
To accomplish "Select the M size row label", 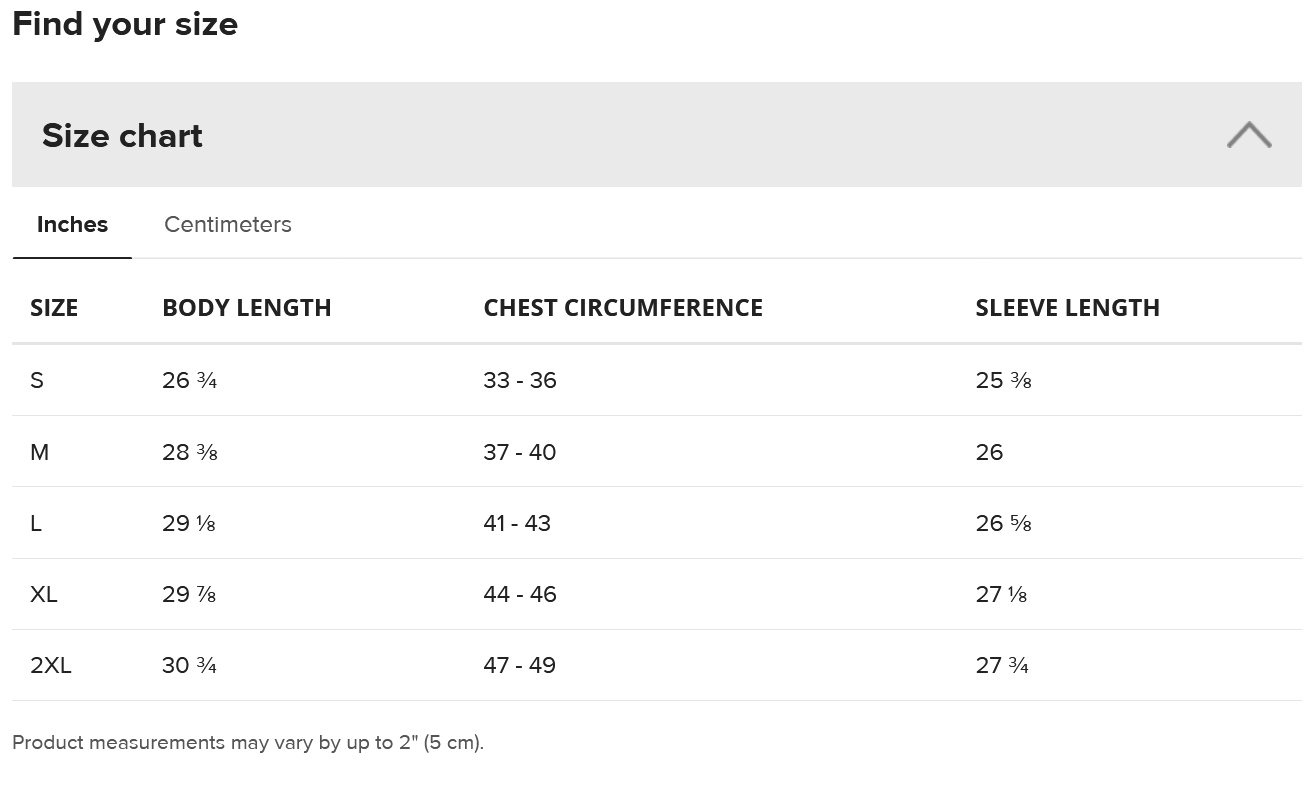I will tap(39, 453).
